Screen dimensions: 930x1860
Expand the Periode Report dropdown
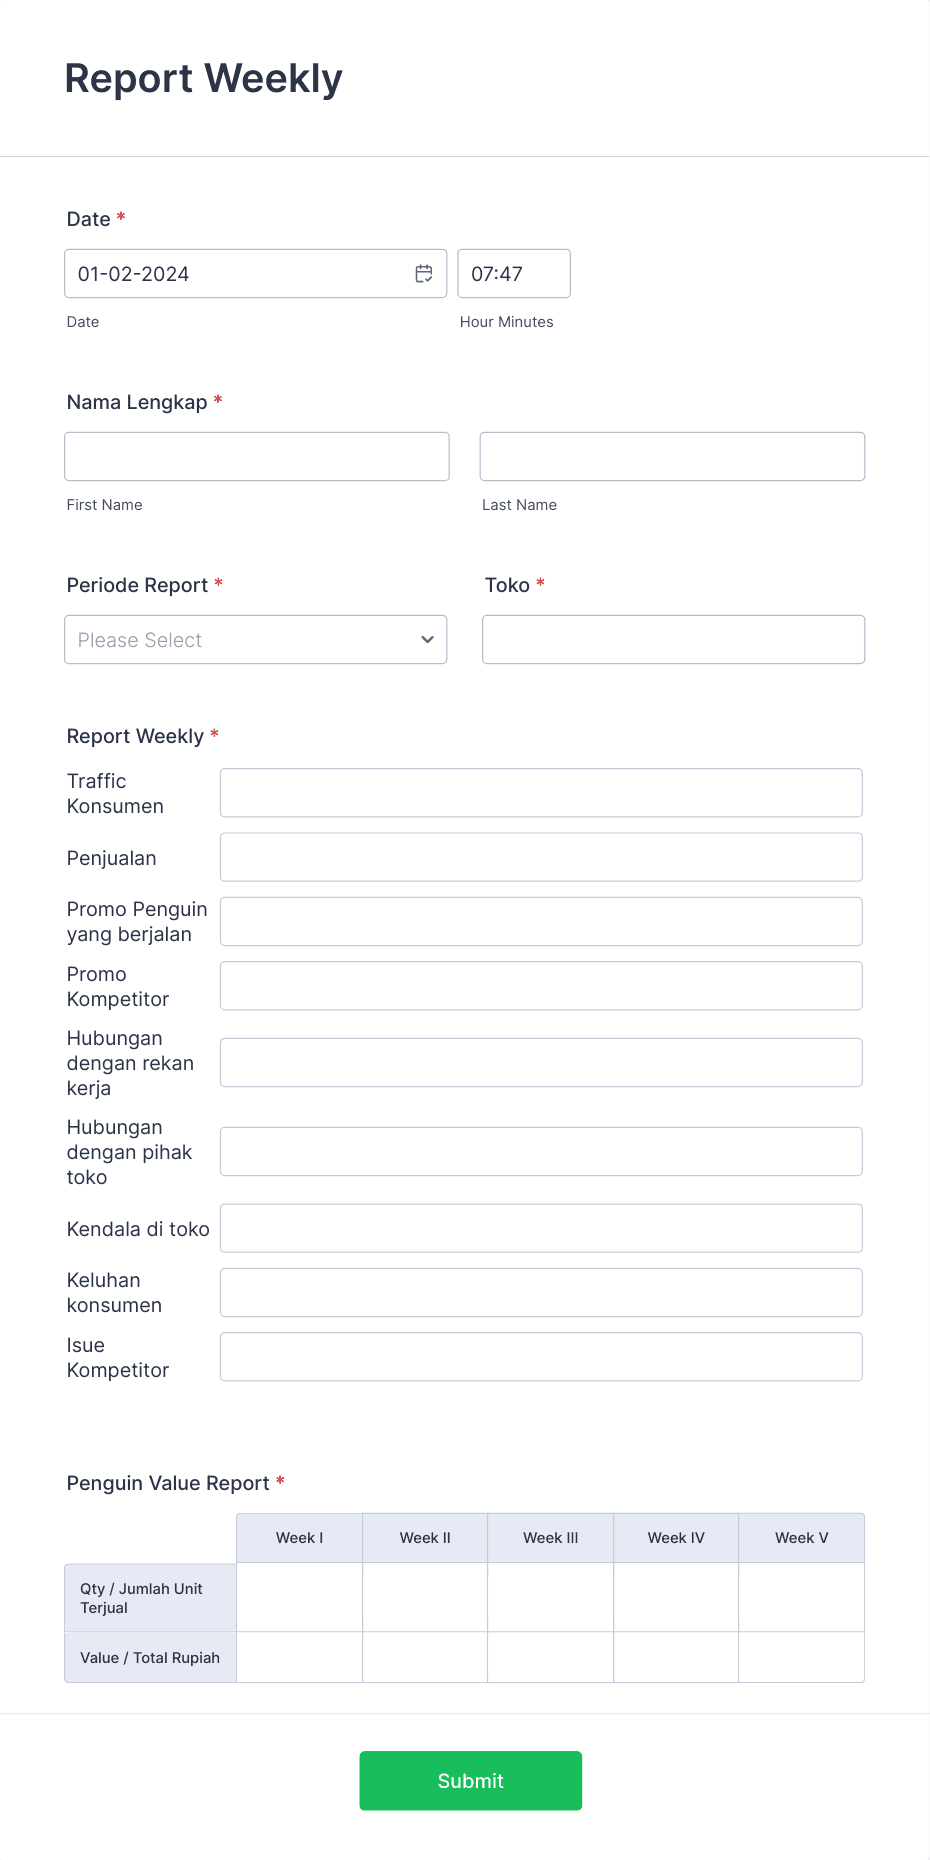[x=255, y=639]
